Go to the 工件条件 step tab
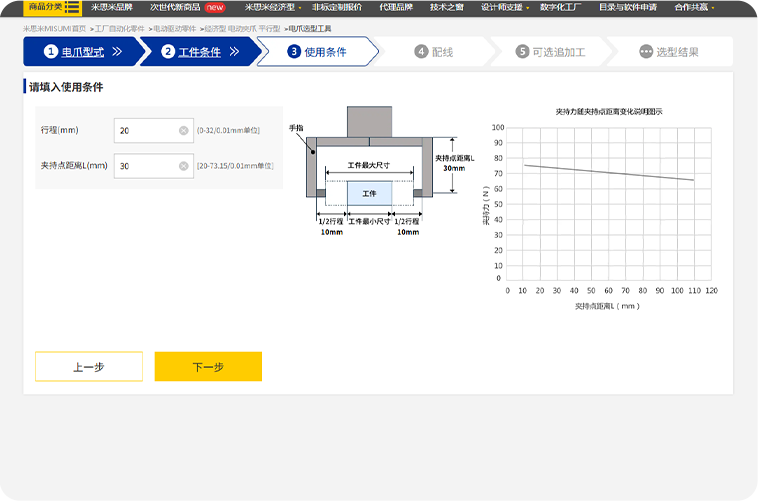The height and width of the screenshot is (501, 759). coord(199,52)
